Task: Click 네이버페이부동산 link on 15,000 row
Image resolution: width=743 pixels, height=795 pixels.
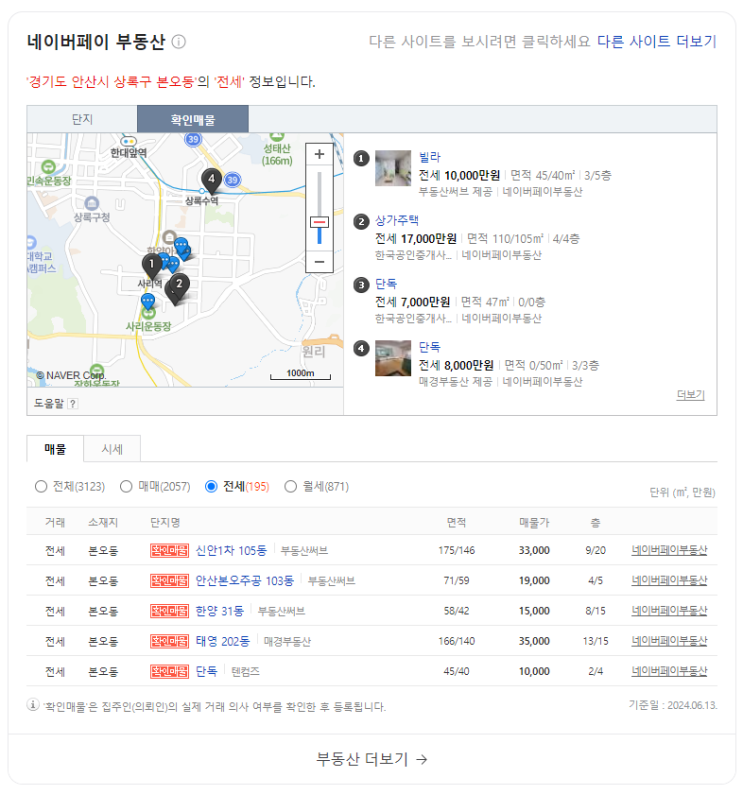Action: pyautogui.click(x=669, y=611)
